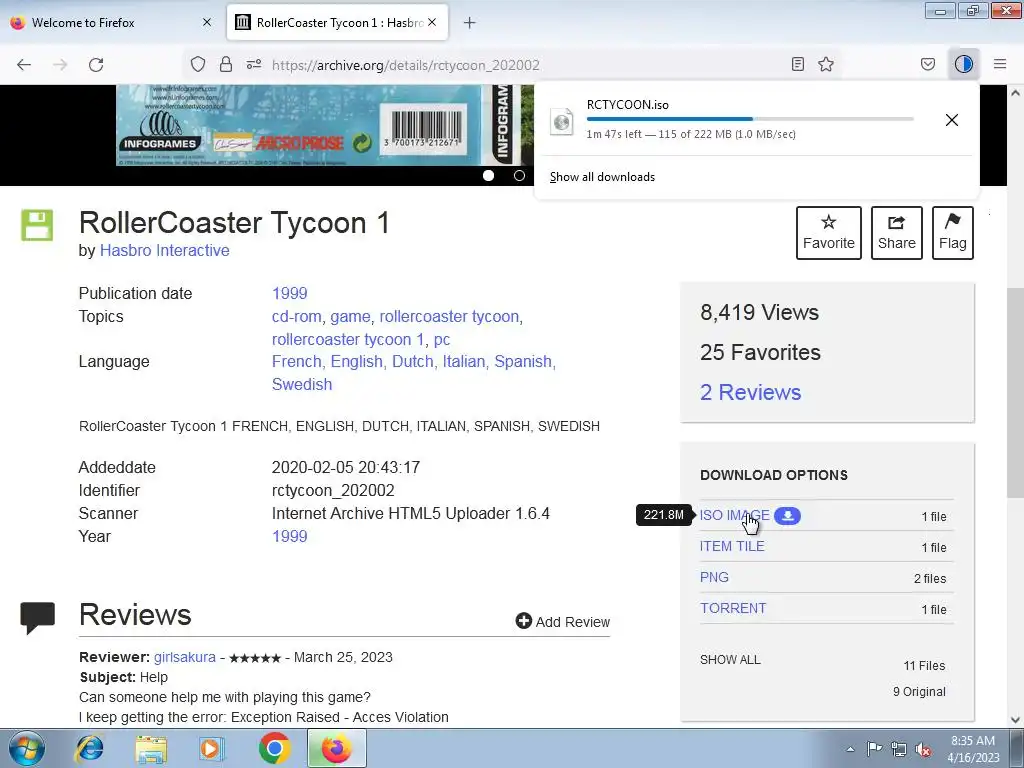Open the 1999 Year link
The width and height of the screenshot is (1024, 768).
289,536
